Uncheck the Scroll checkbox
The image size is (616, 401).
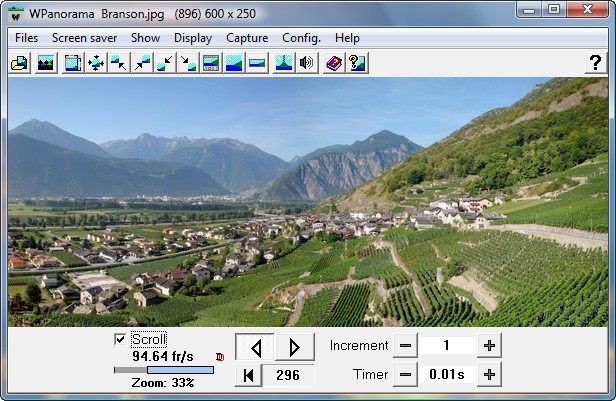[121, 339]
